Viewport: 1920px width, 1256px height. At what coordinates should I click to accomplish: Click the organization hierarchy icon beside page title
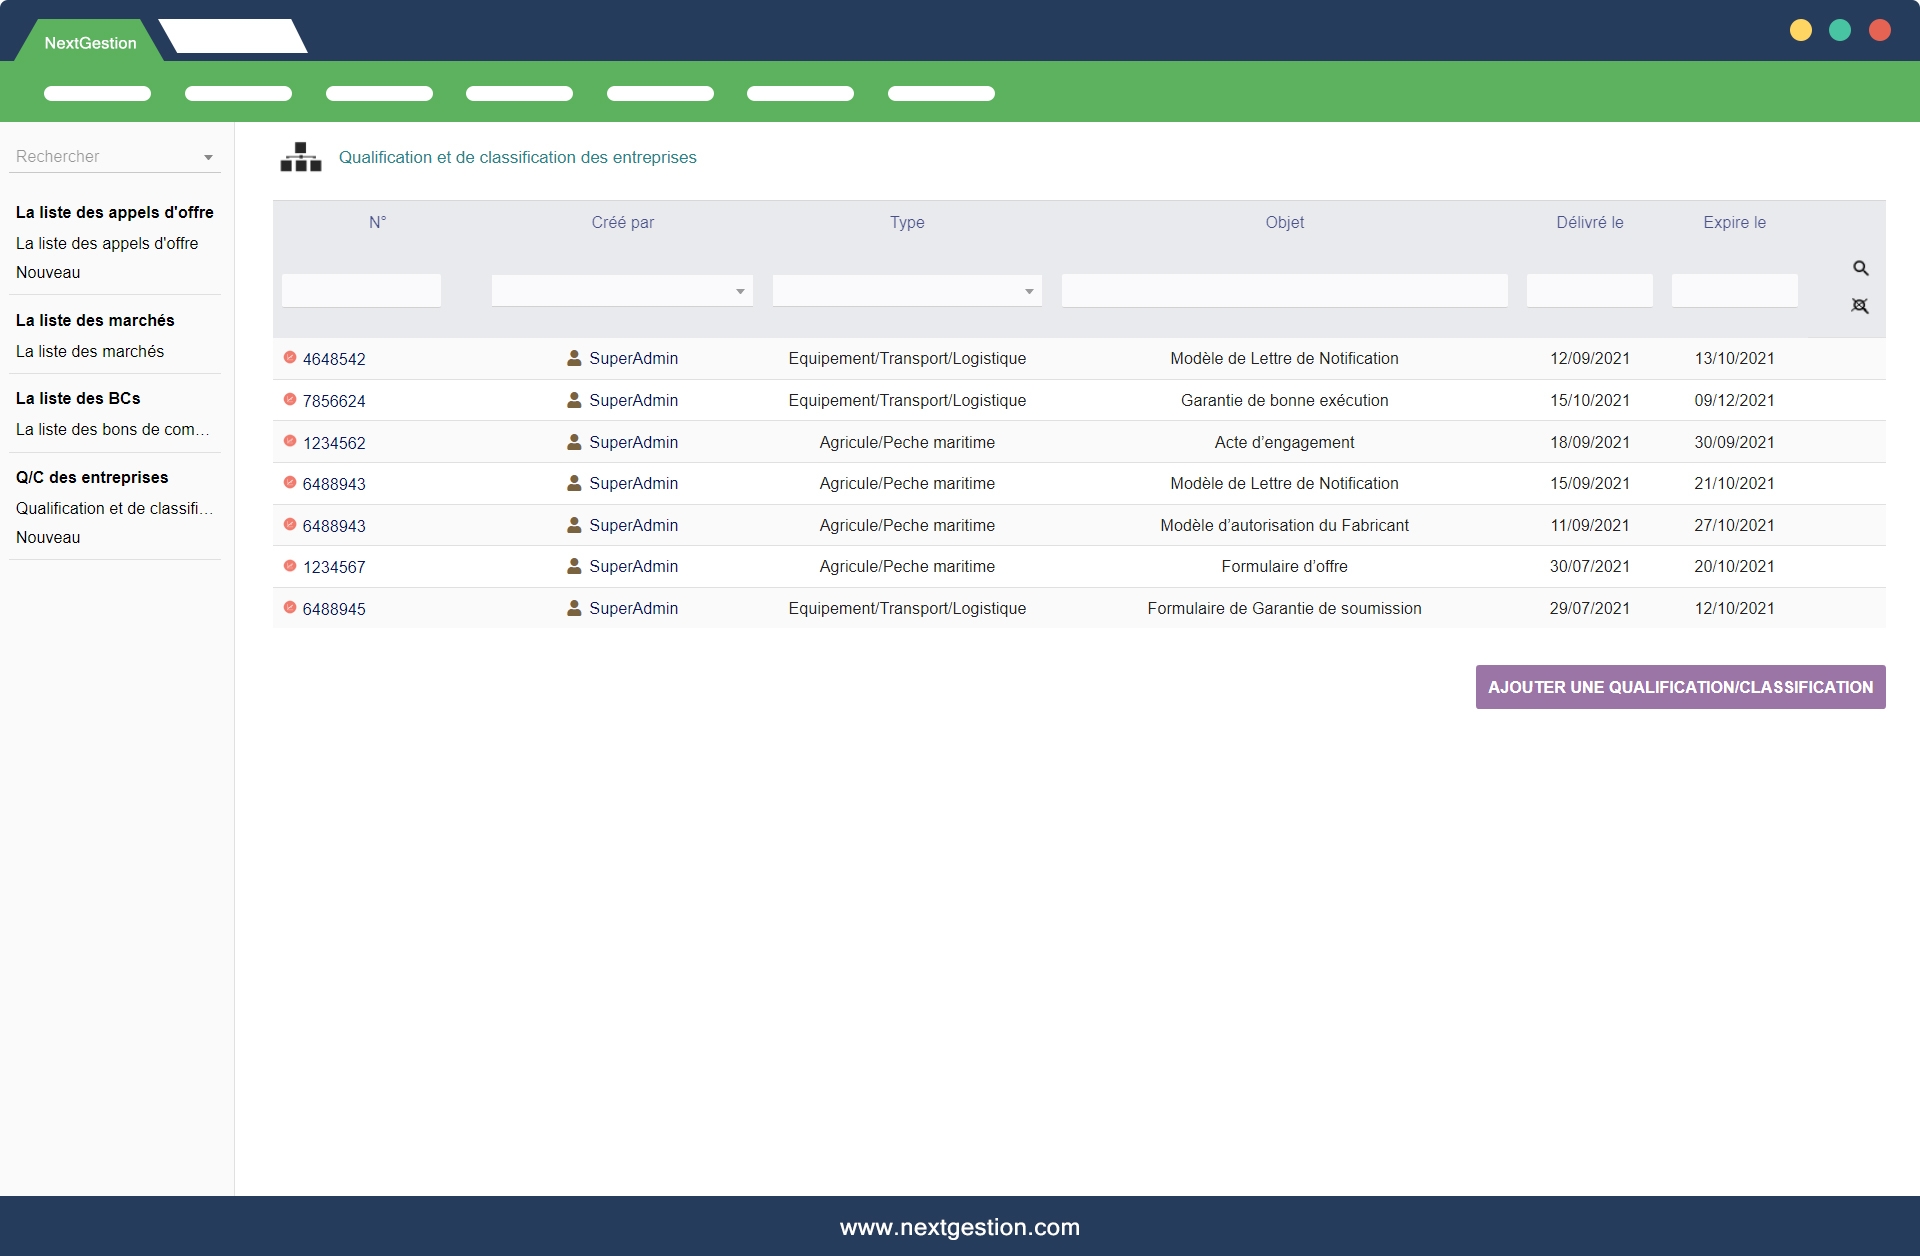pos(300,157)
